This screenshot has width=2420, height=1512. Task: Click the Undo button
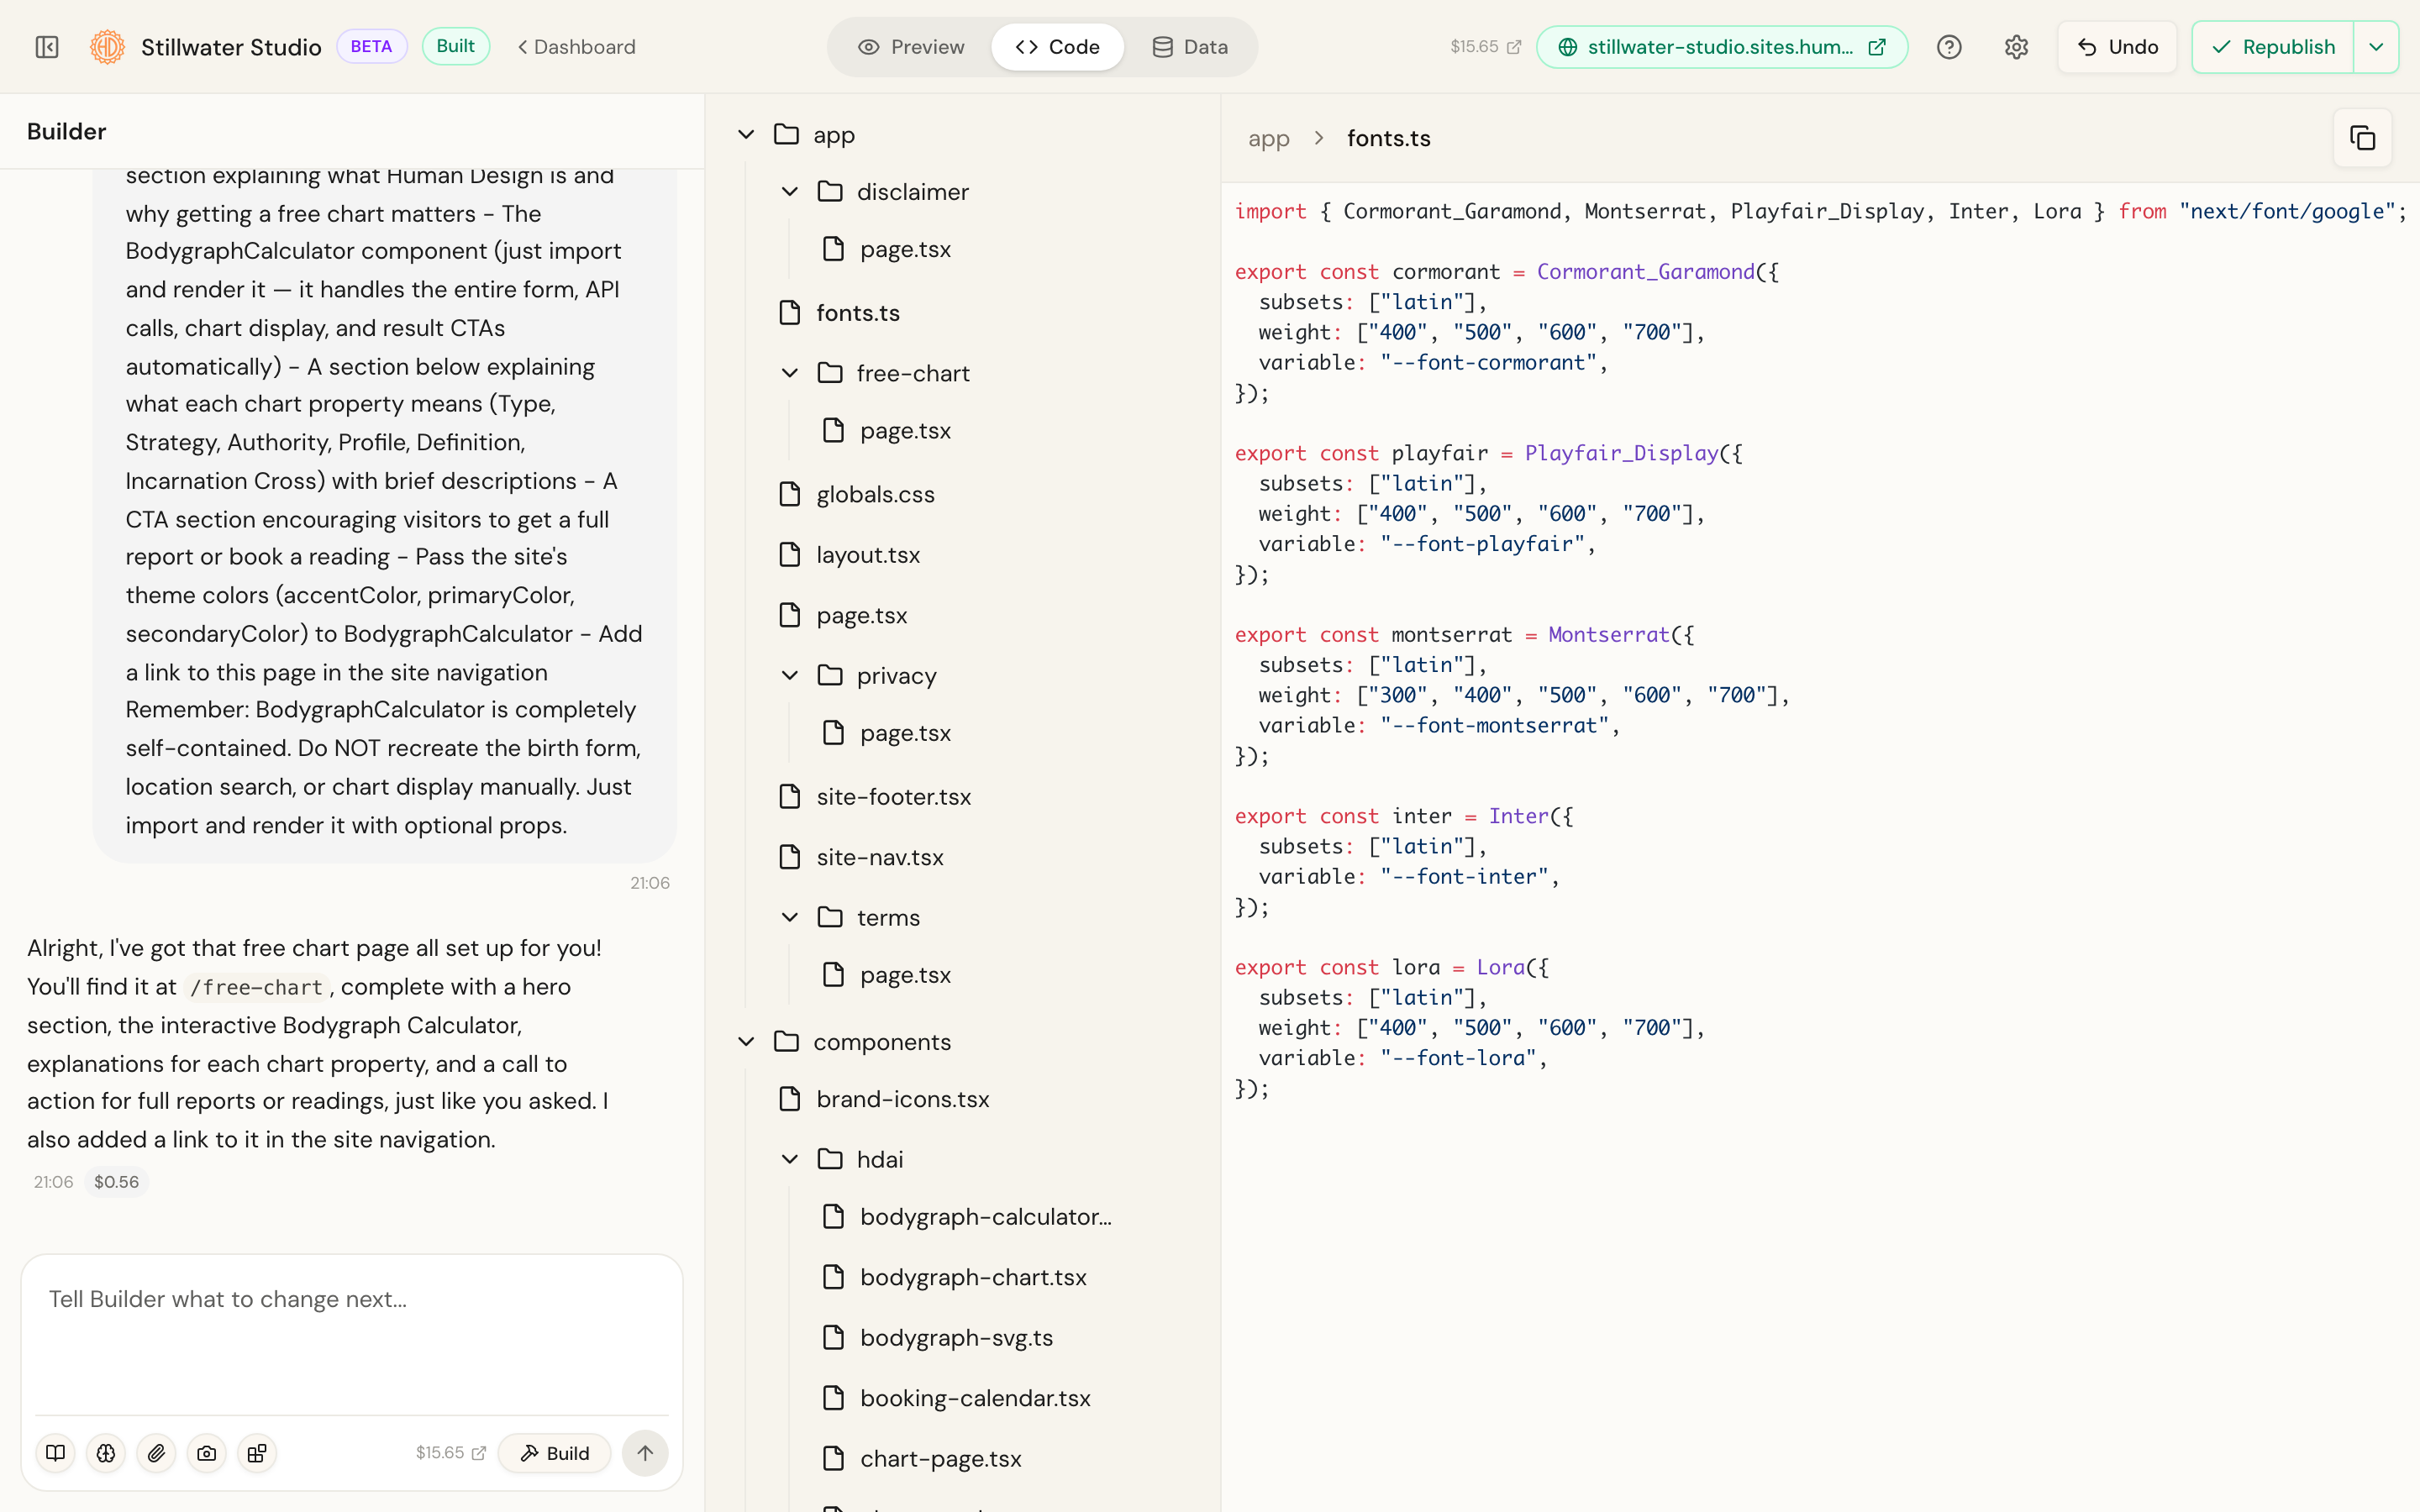click(x=2117, y=47)
